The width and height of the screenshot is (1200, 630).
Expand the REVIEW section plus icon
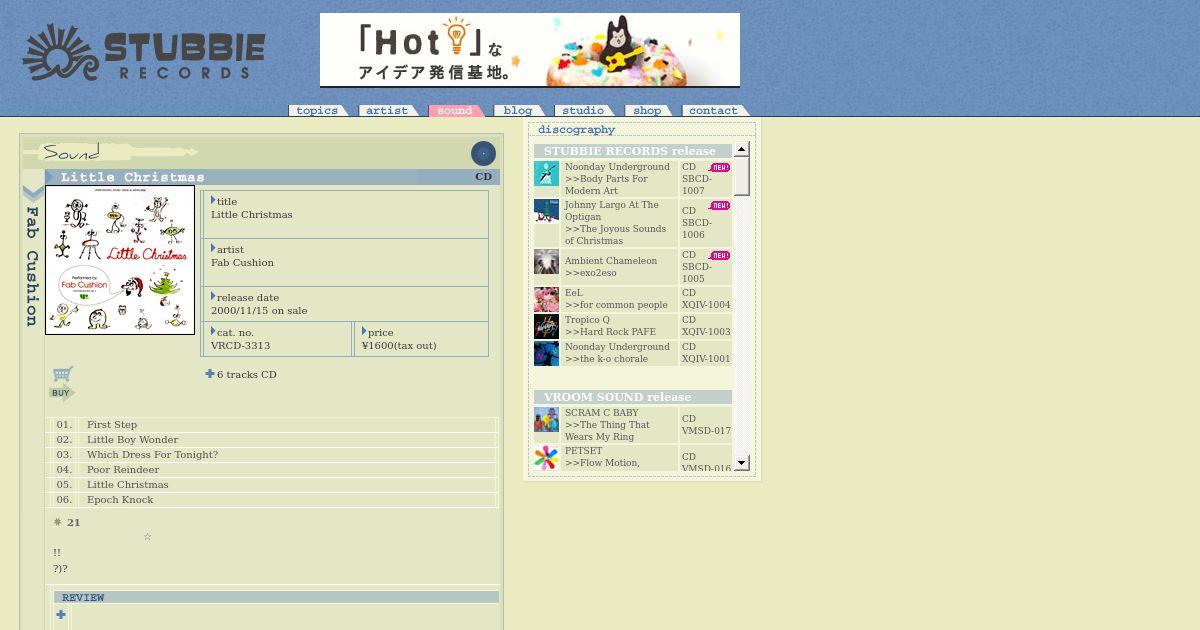click(61, 615)
